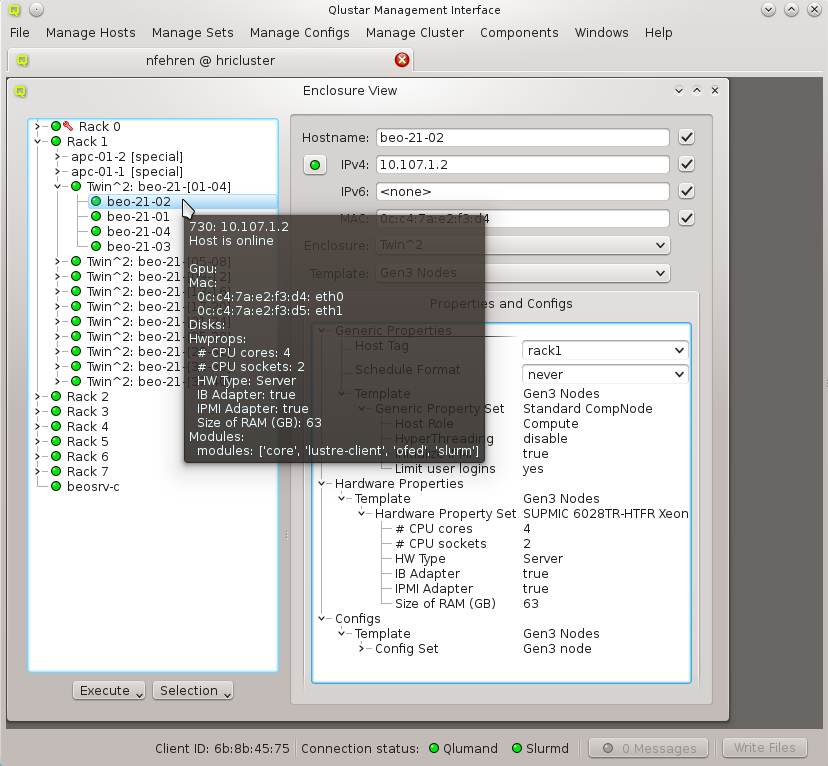The image size is (828, 766).
Task: Click the green status icon of Rack 0
Action: point(56,126)
